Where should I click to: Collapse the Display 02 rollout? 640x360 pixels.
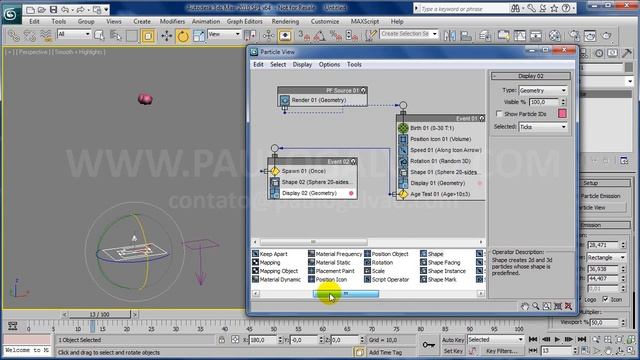pyautogui.click(x=530, y=76)
